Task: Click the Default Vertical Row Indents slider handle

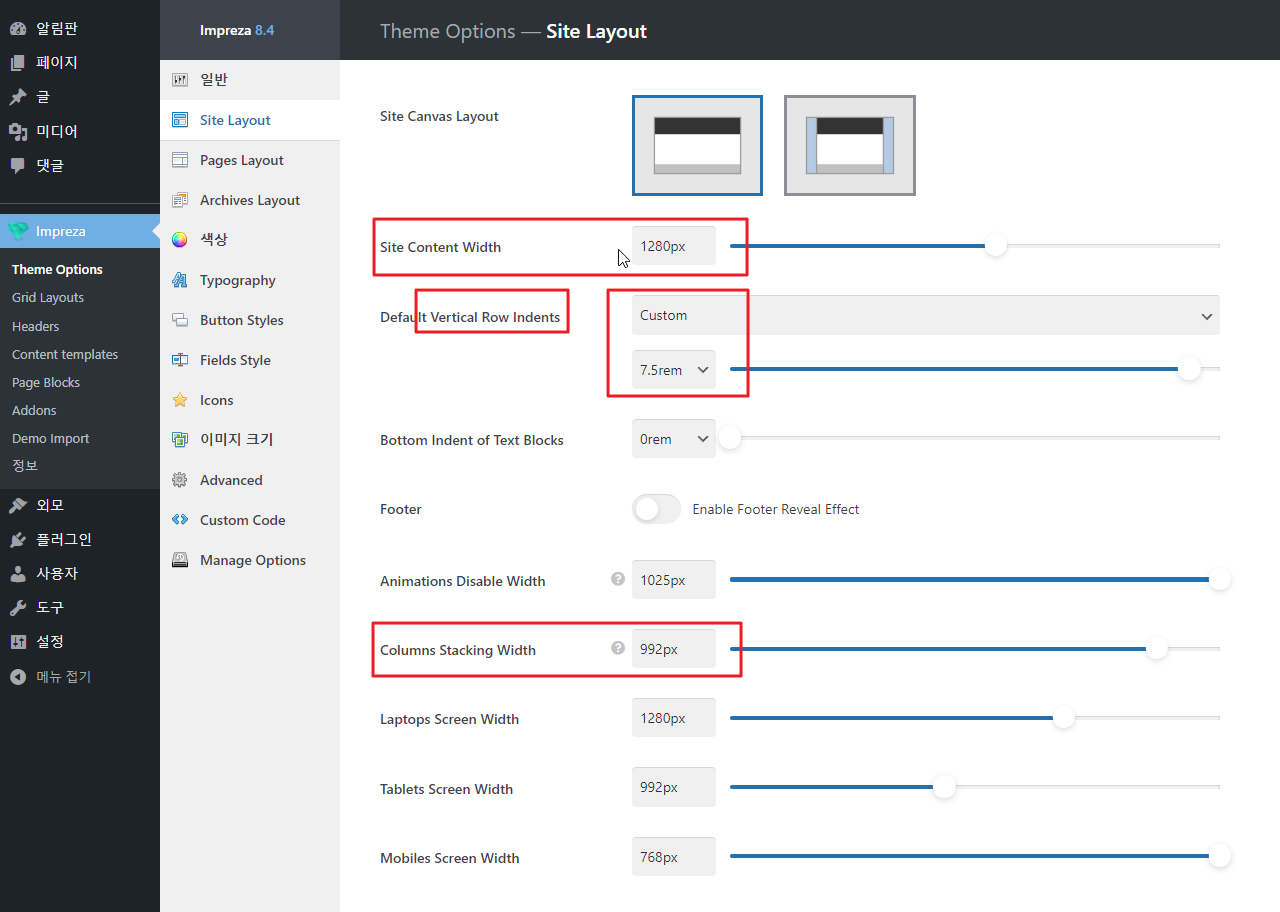Action: [x=1189, y=369]
